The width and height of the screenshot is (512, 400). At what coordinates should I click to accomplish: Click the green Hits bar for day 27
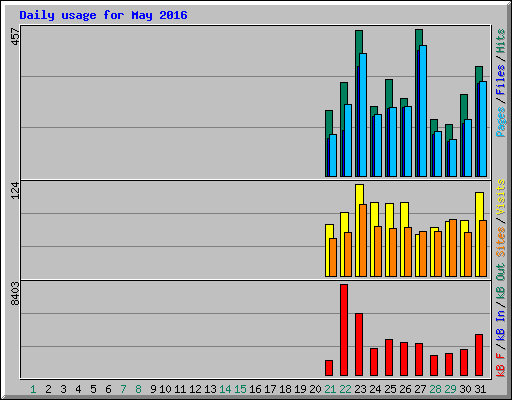pyautogui.click(x=419, y=37)
